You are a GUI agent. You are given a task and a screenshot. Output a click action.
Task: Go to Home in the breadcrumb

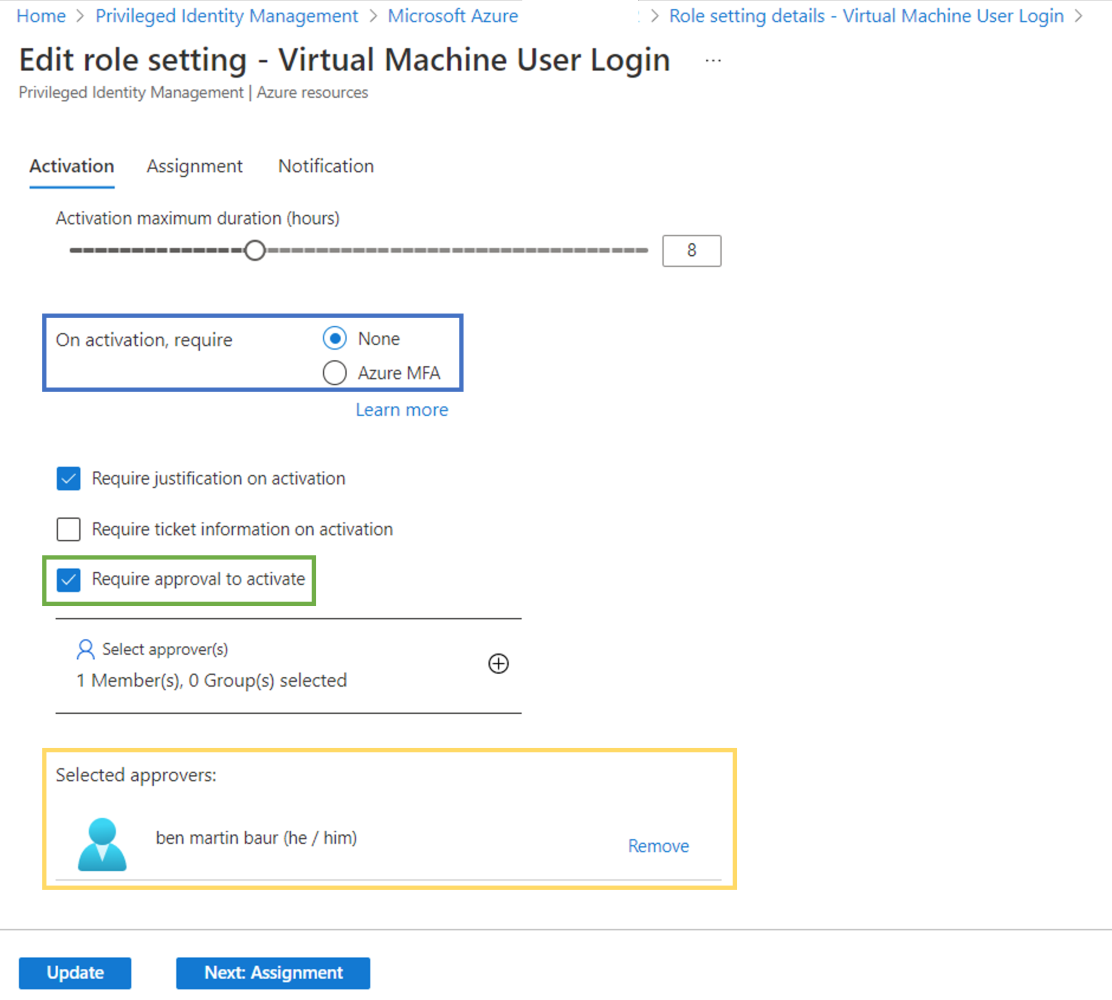[x=41, y=16]
